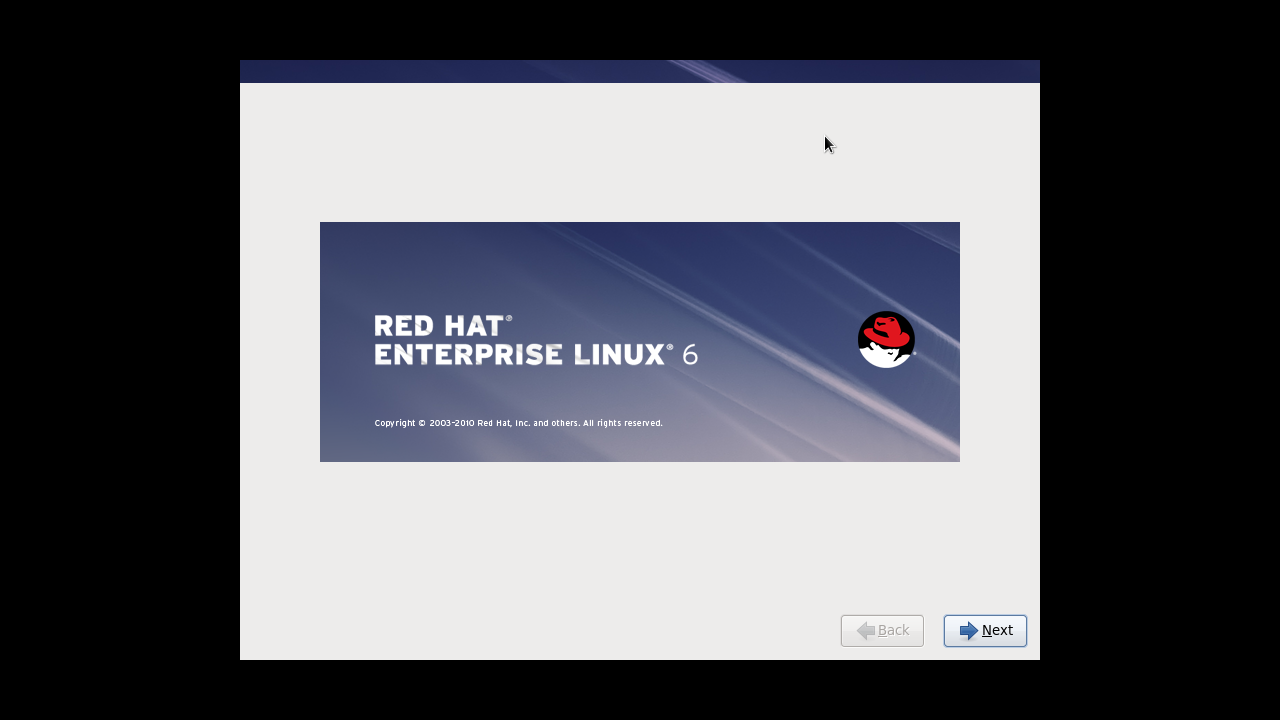Click the greyed-out Back button
The image size is (1280, 720).
882,631
